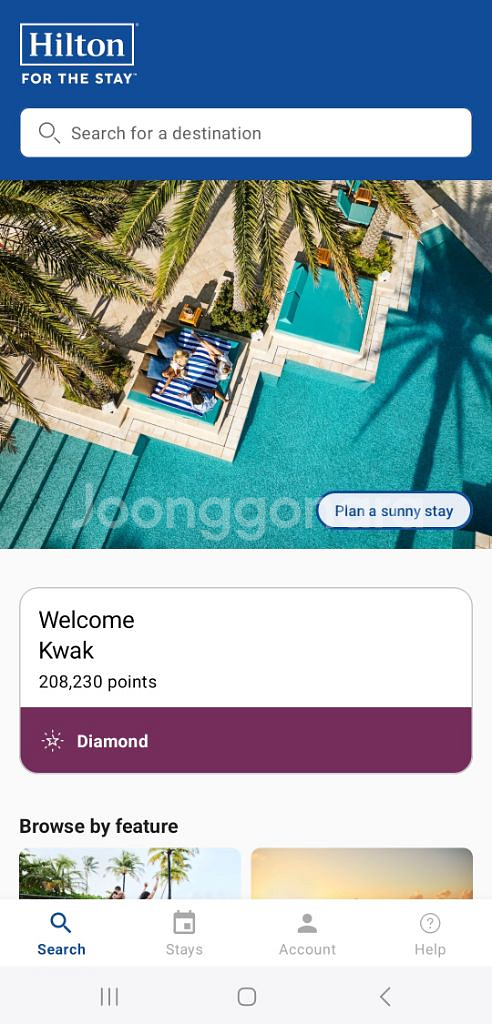Tap the Android back arrow
Viewport: 492px width, 1024px height.
(x=385, y=997)
